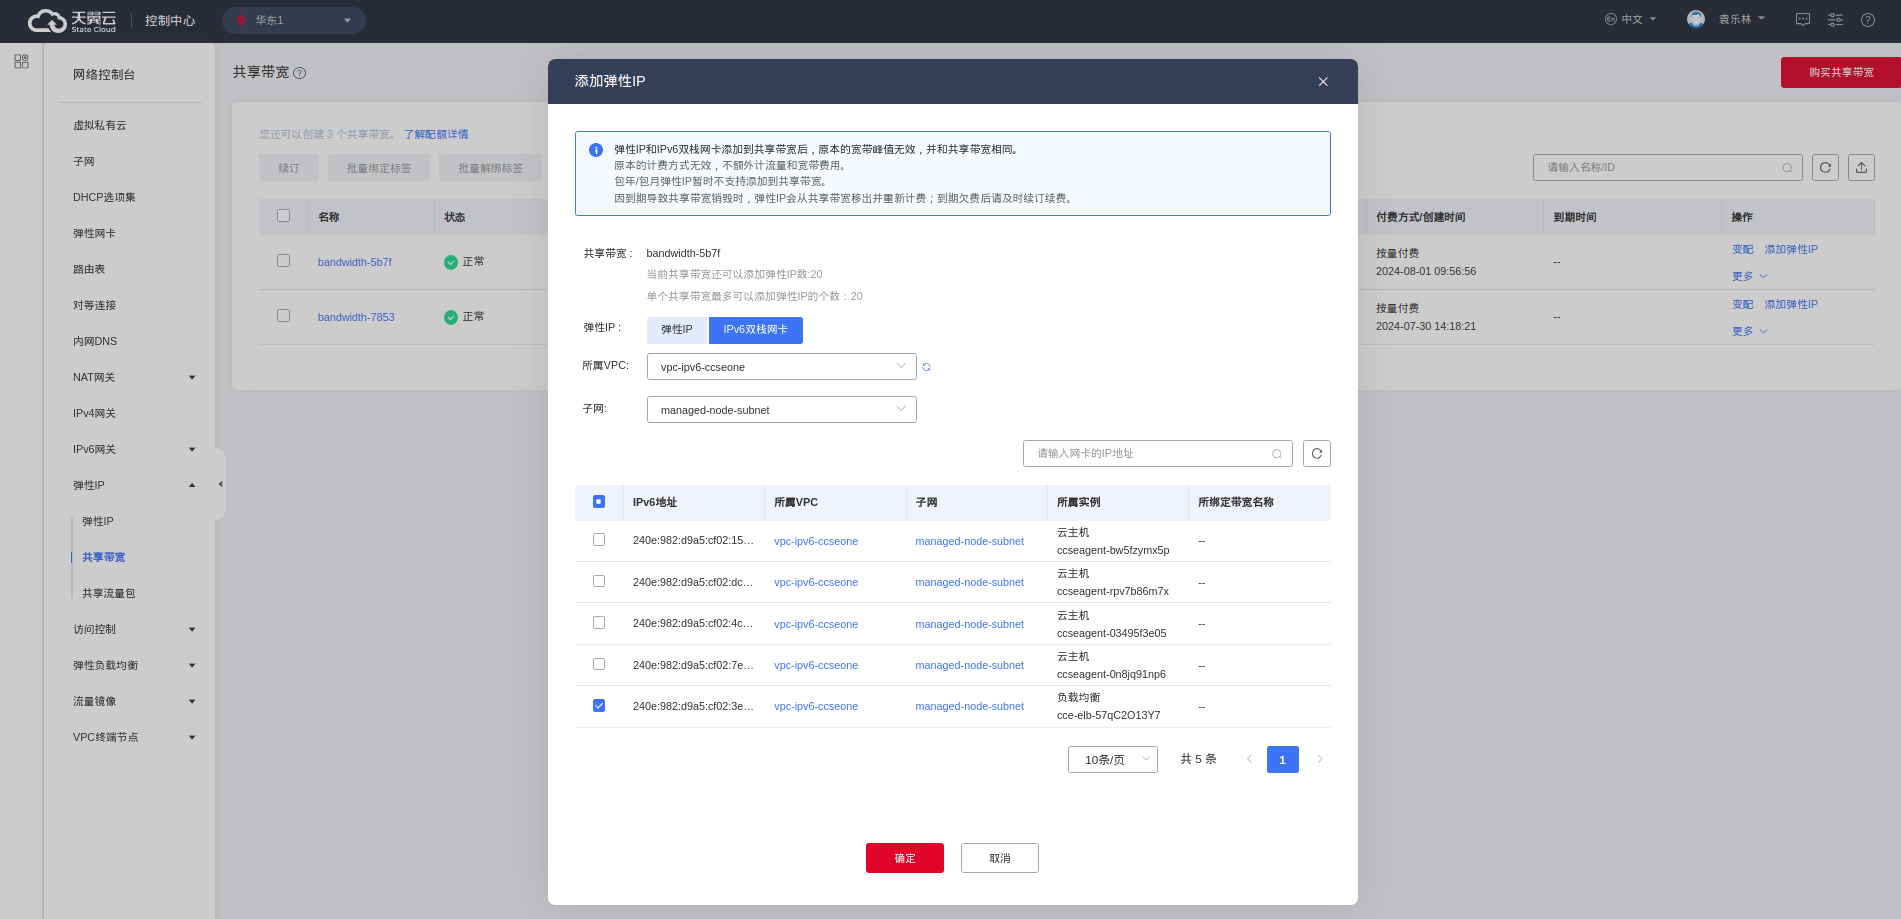This screenshot has width=1901, height=919.
Task: Check the row for ccseagent-bw5fzymx5p
Action: [599, 540]
